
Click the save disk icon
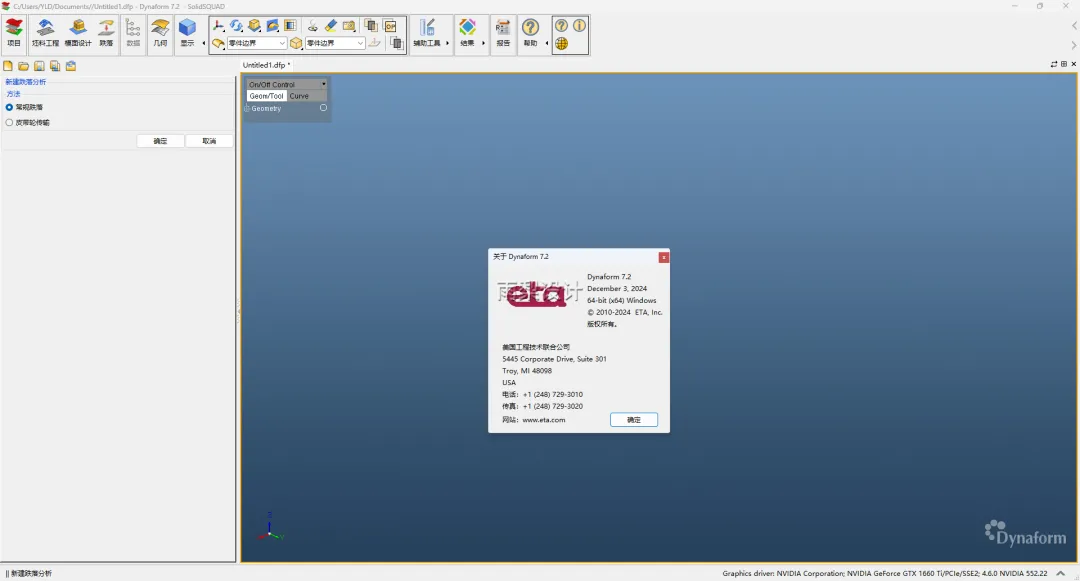(x=39, y=66)
